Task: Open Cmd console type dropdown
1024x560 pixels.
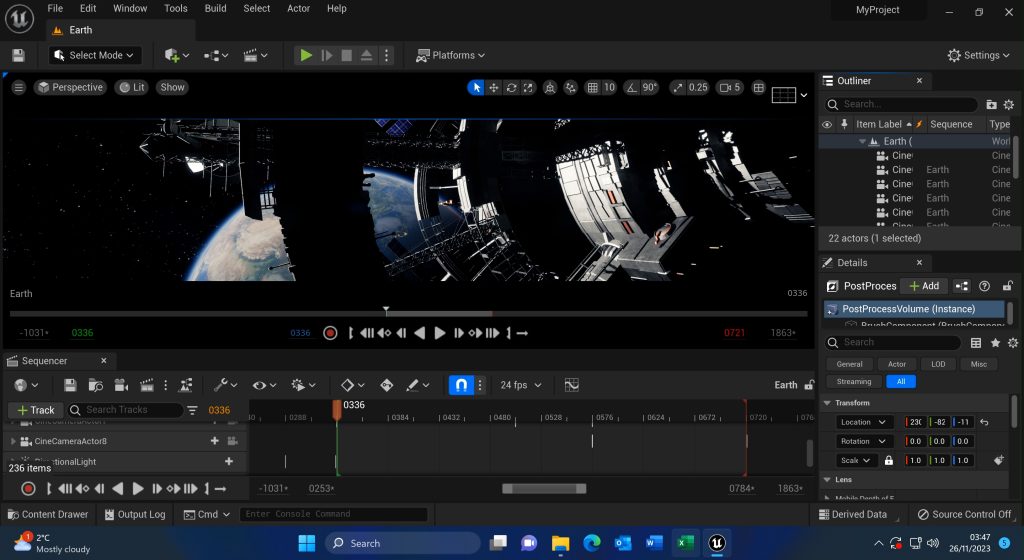Action: click(207, 514)
